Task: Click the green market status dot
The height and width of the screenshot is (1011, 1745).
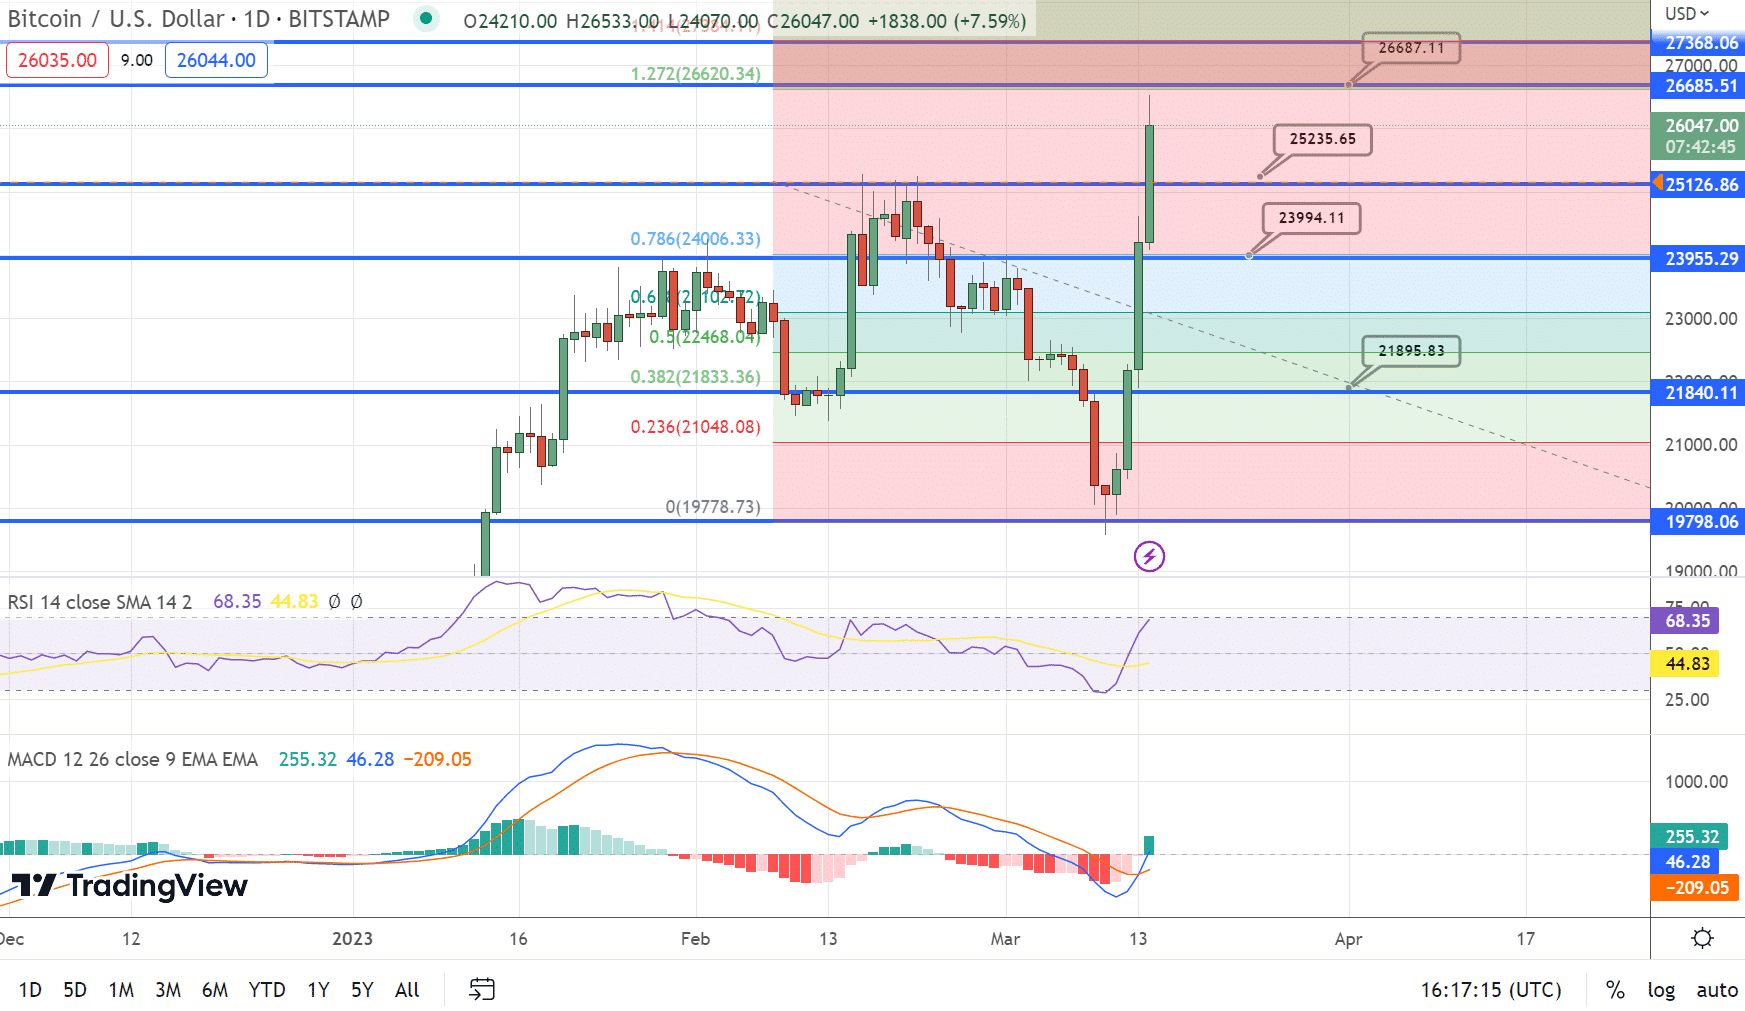Action: pyautogui.click(x=426, y=18)
